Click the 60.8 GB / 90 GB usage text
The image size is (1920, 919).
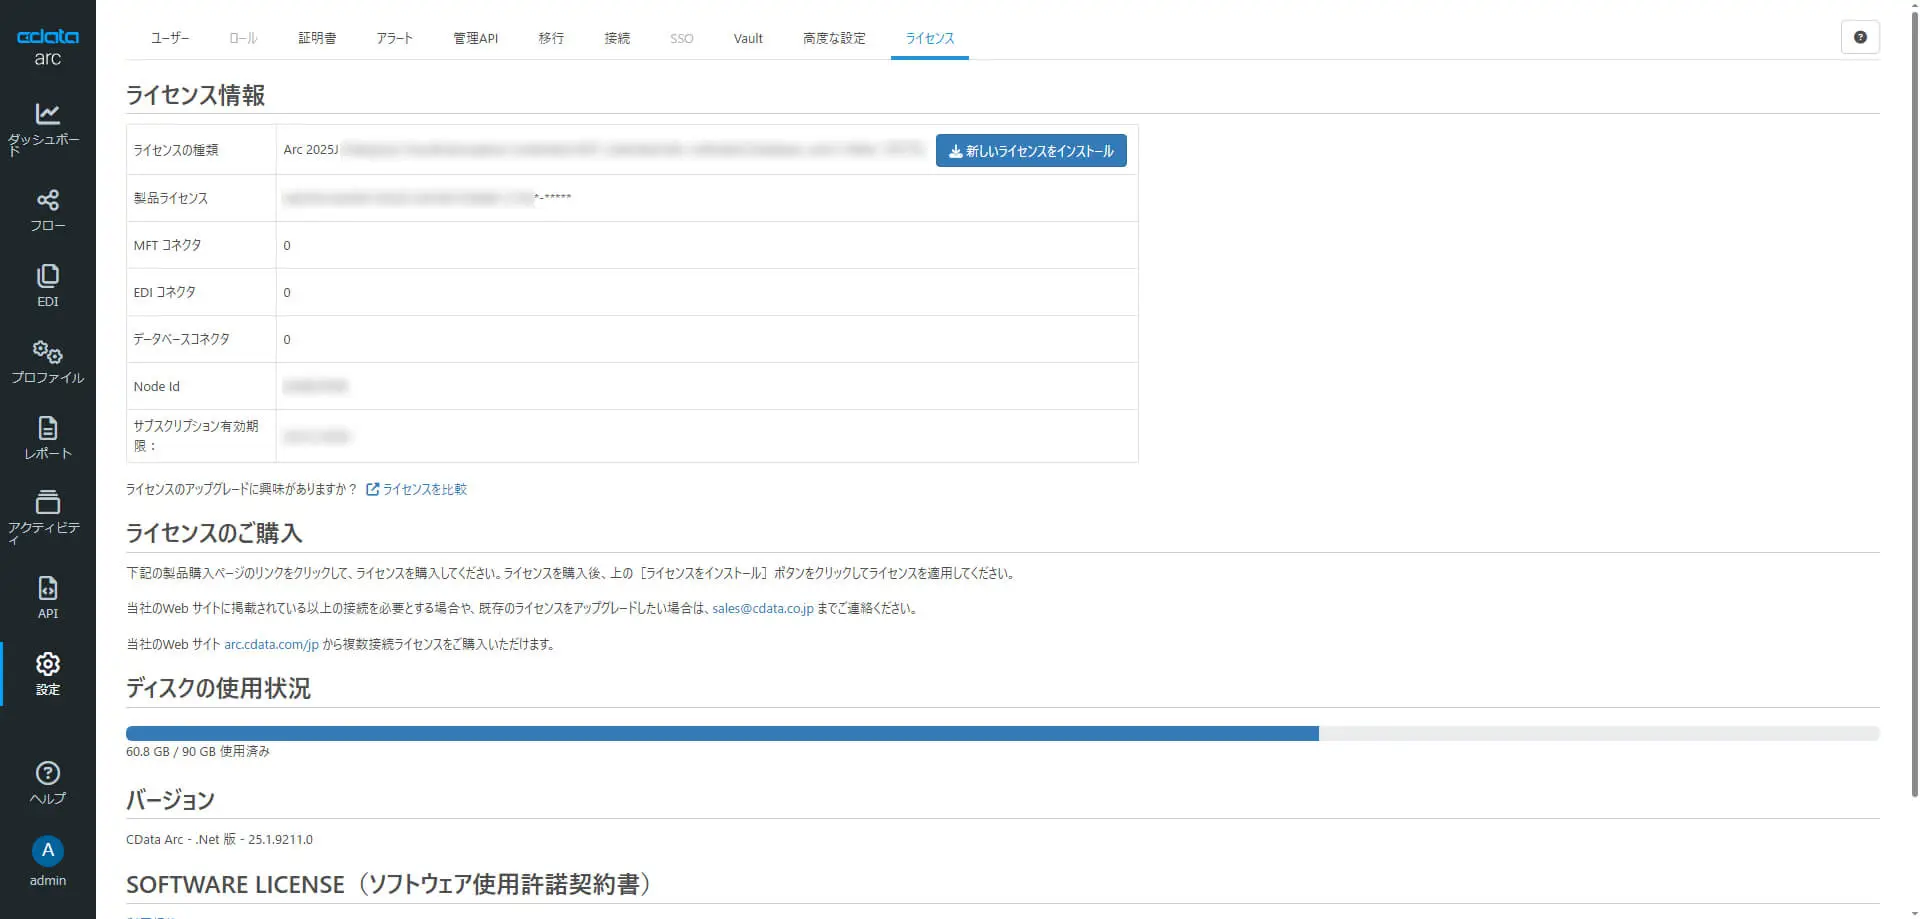point(198,751)
